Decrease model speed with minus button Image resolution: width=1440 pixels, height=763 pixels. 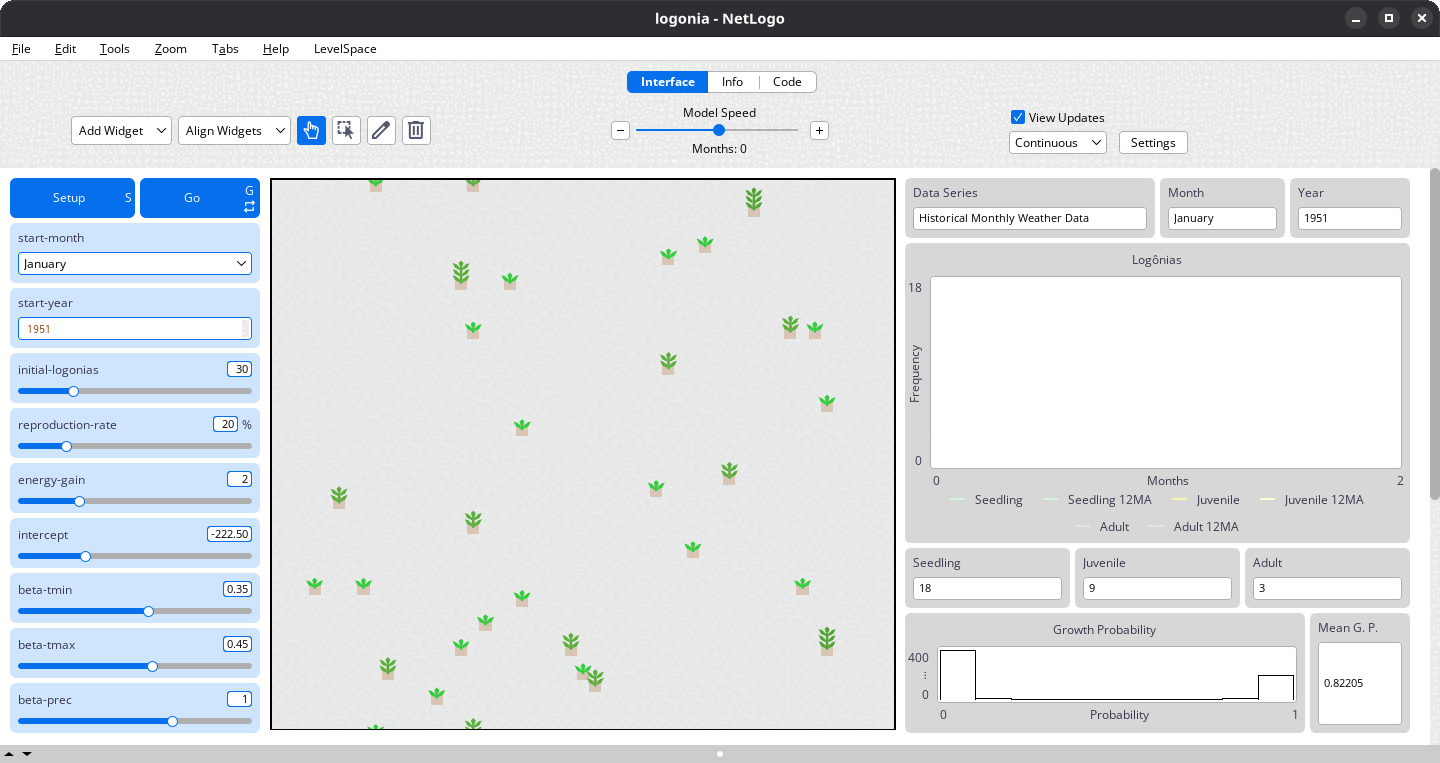point(620,130)
